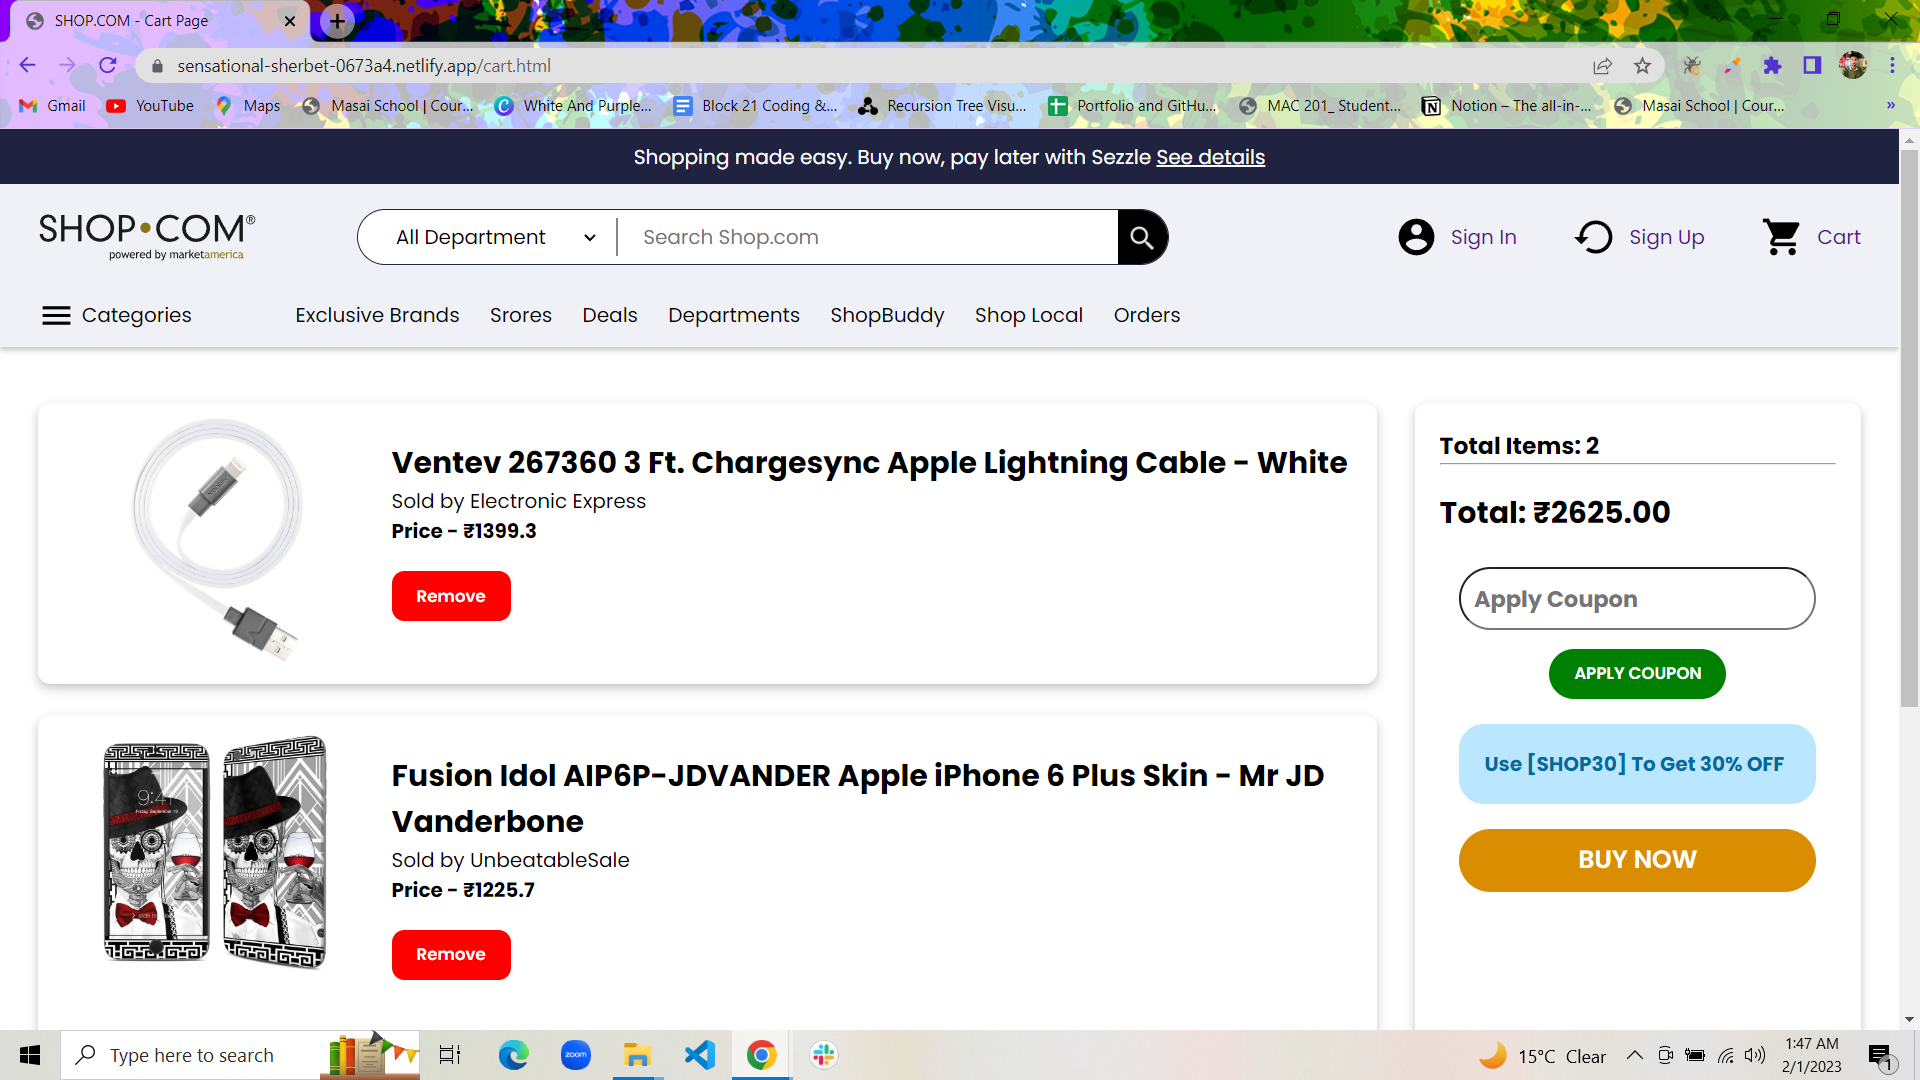Open the Exclusive Brands menu item
1920x1080 pixels.
tap(377, 315)
